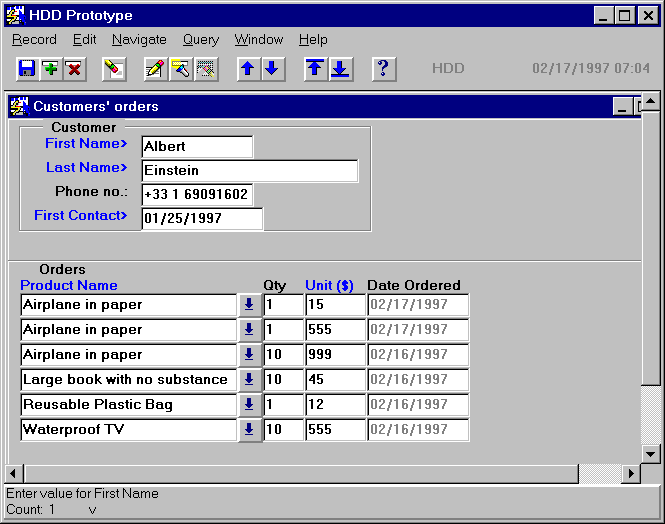Viewport: 665px width, 524px height.
Task: Click the pencil enter query icon
Action: pyautogui.click(x=155, y=69)
